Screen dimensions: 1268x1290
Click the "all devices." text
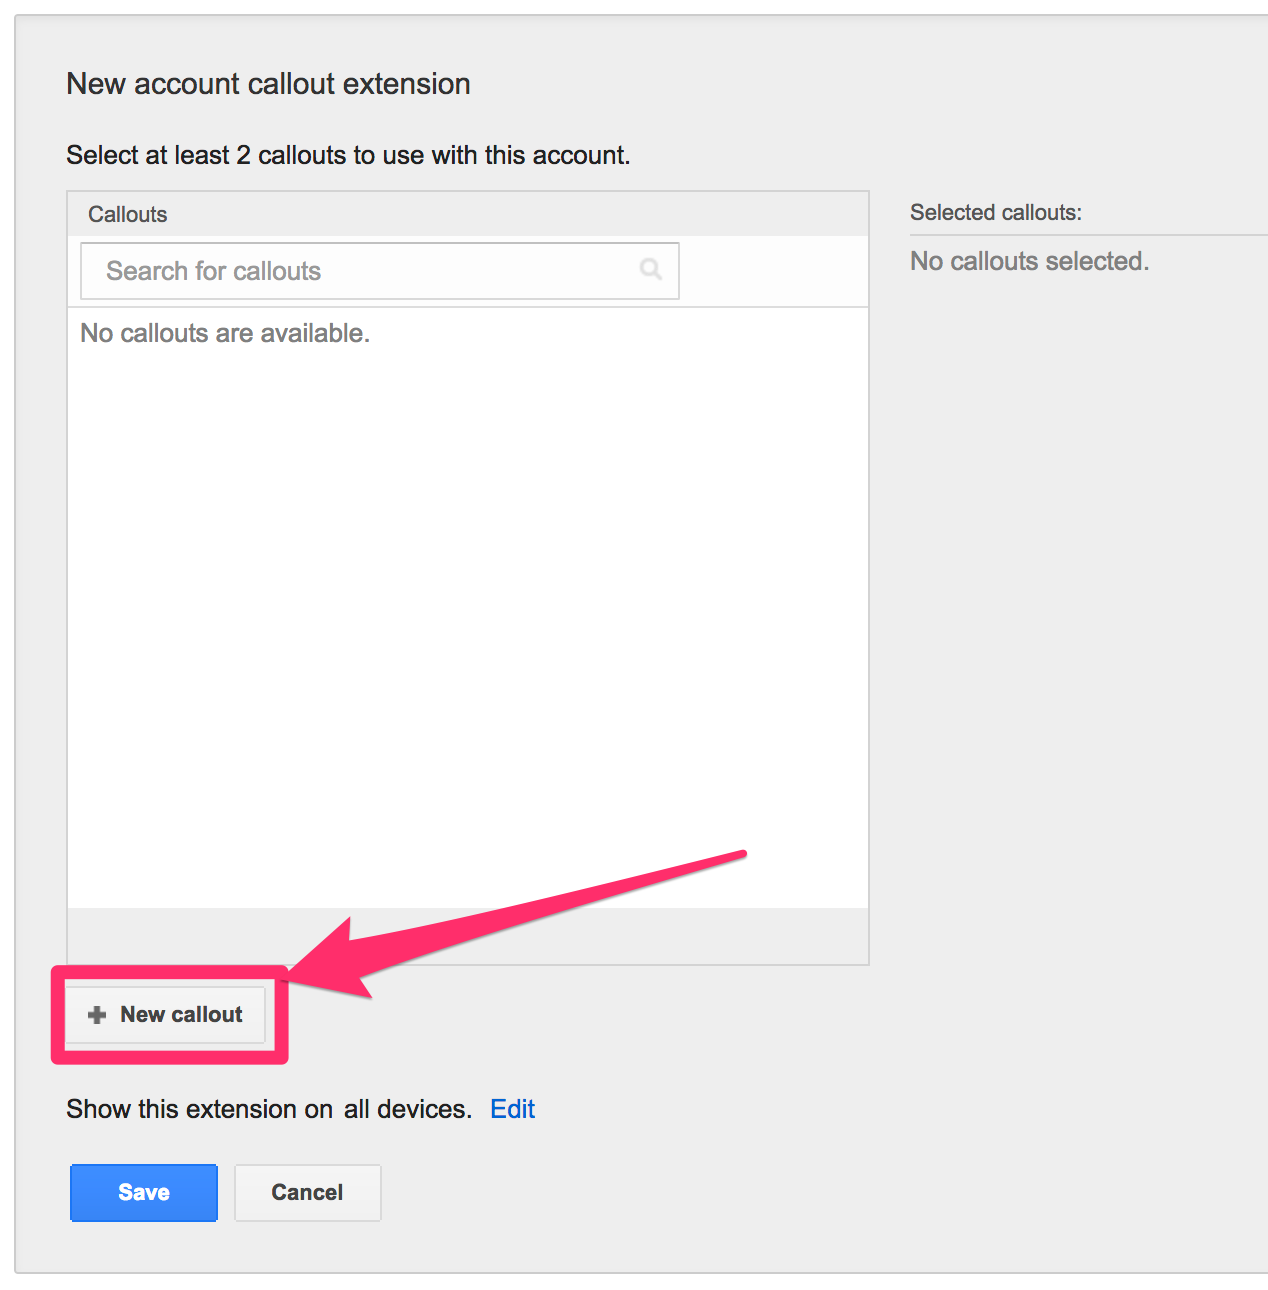click(408, 1109)
